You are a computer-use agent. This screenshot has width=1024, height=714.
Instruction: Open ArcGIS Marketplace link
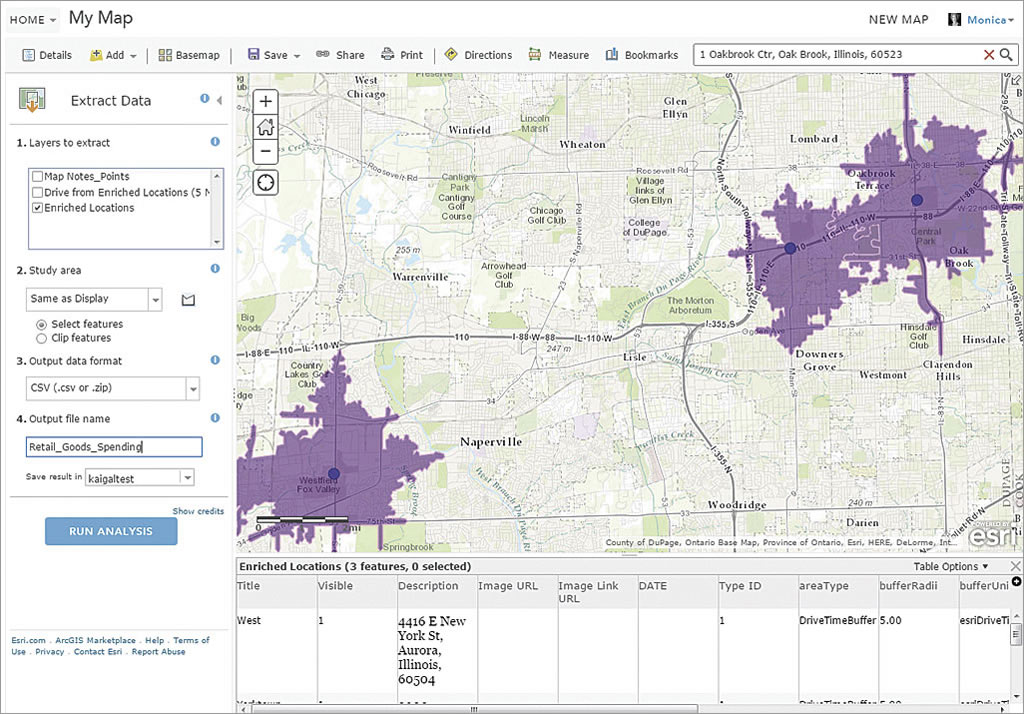coord(95,640)
